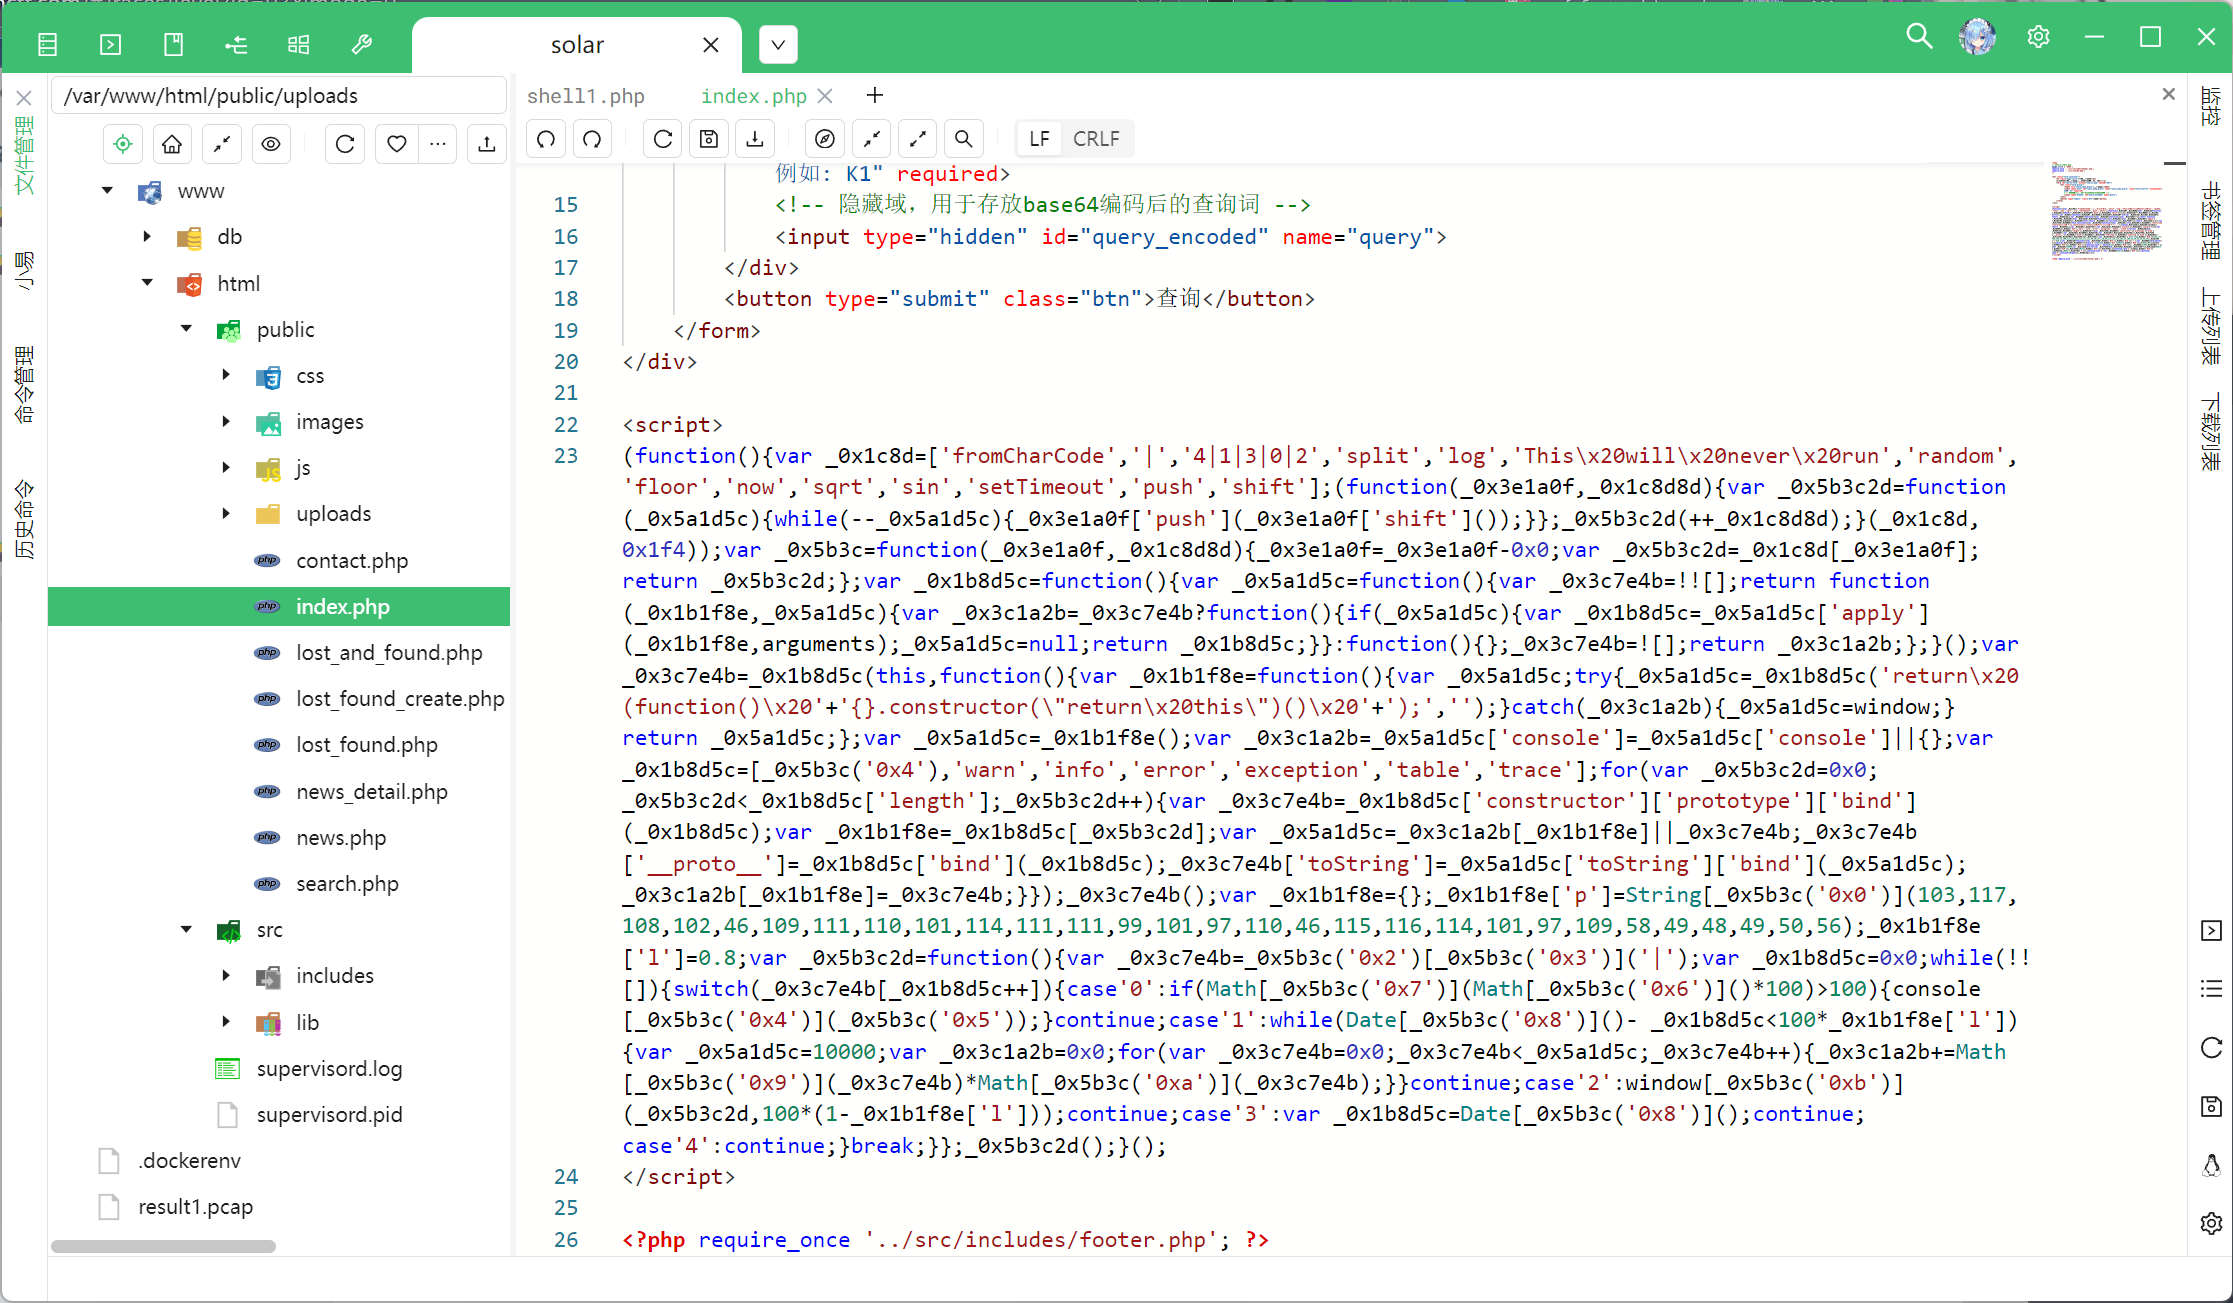Click the bookmark page icon in the top bar
This screenshot has width=2233, height=1303.
tap(173, 45)
